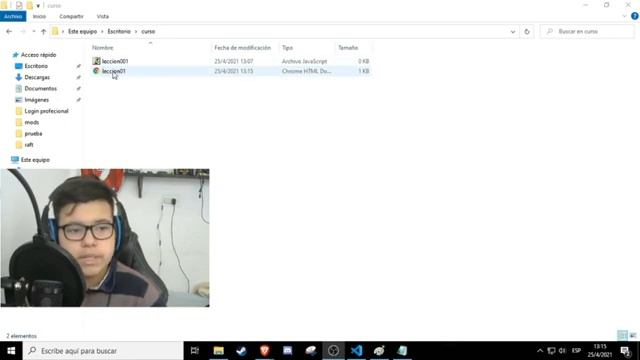
Task: Switch to OBS Studio in the taskbar
Action: click(x=333, y=351)
